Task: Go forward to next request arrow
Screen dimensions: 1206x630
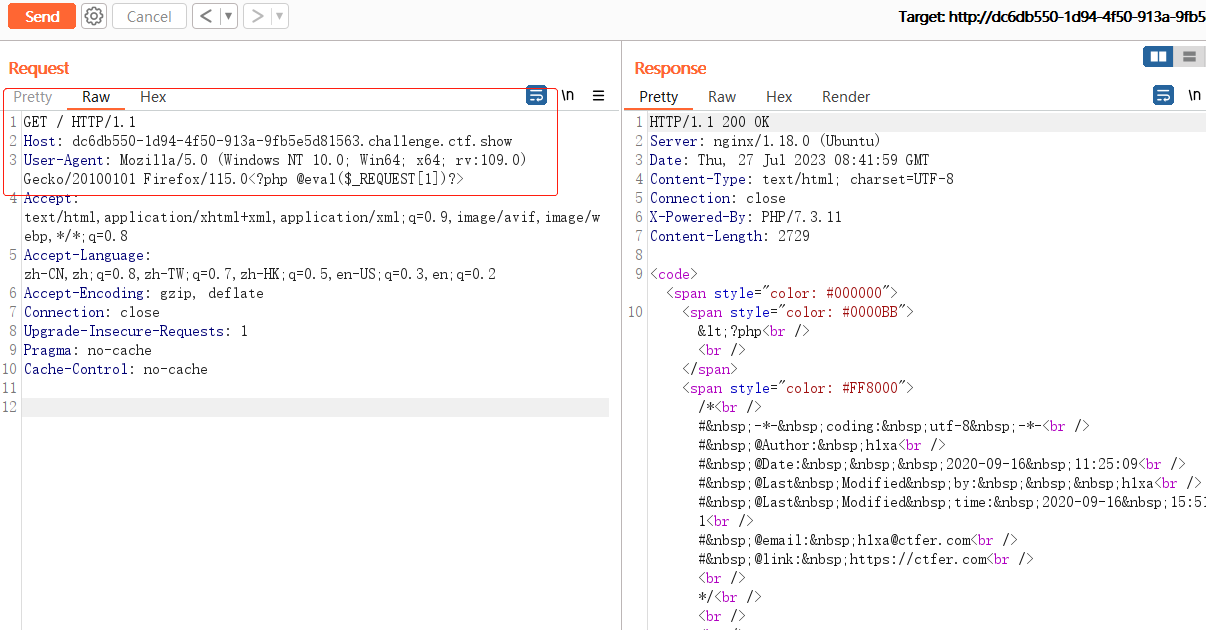Action: point(257,16)
